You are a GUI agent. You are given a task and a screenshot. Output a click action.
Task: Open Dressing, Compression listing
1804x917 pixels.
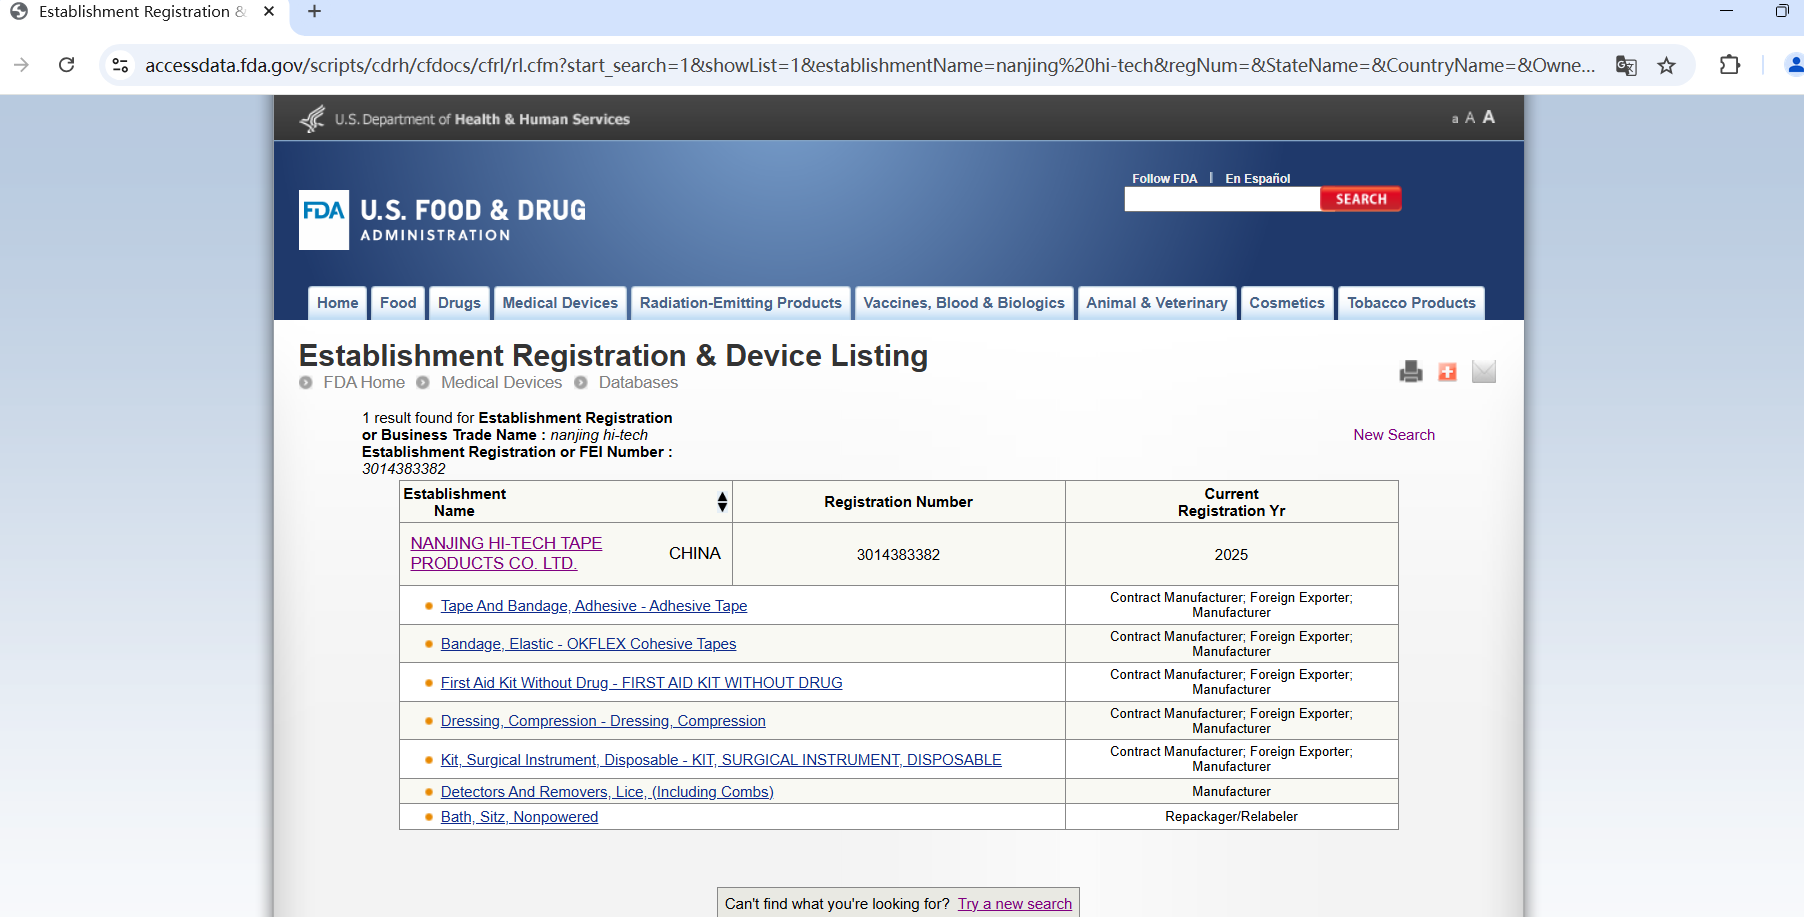coord(603,721)
